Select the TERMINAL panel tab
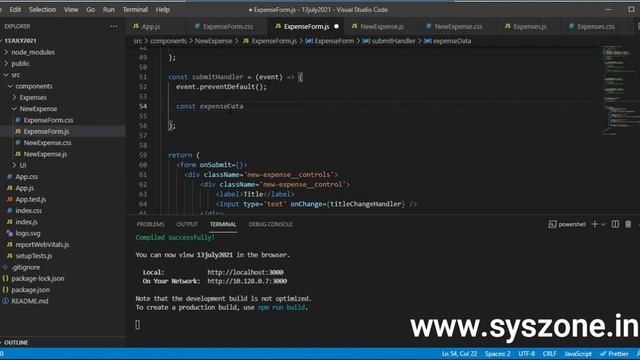640x360 pixels. 223,224
